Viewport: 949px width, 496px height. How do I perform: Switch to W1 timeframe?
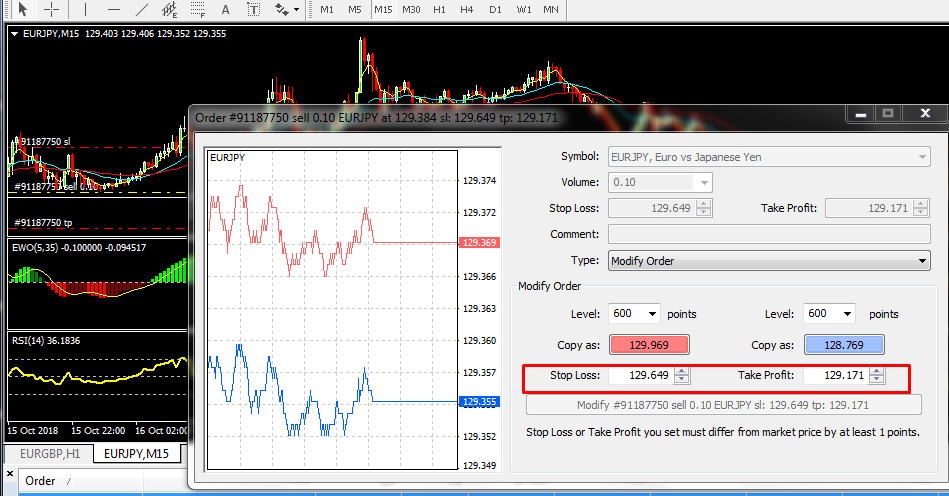tap(524, 10)
